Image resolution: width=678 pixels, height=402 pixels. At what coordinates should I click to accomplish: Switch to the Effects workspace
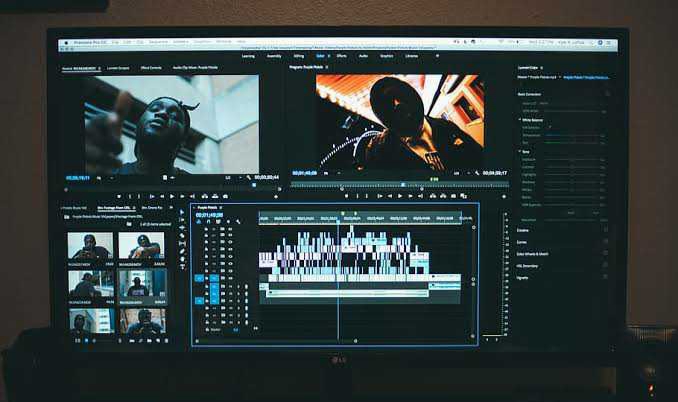[x=341, y=56]
